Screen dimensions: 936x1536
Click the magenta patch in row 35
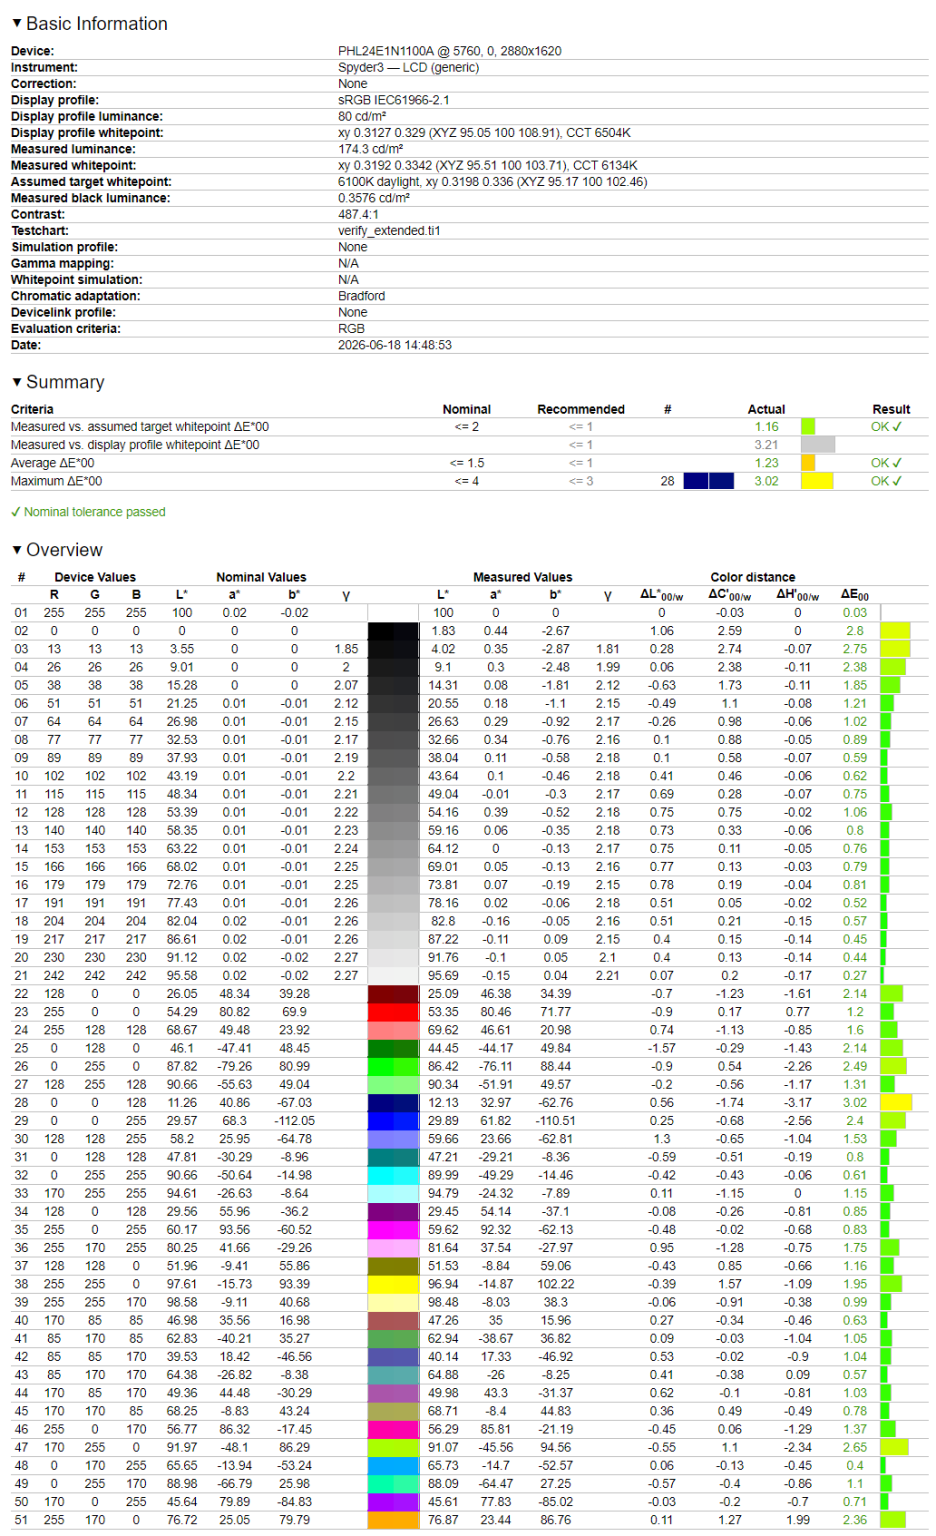[x=393, y=1230]
